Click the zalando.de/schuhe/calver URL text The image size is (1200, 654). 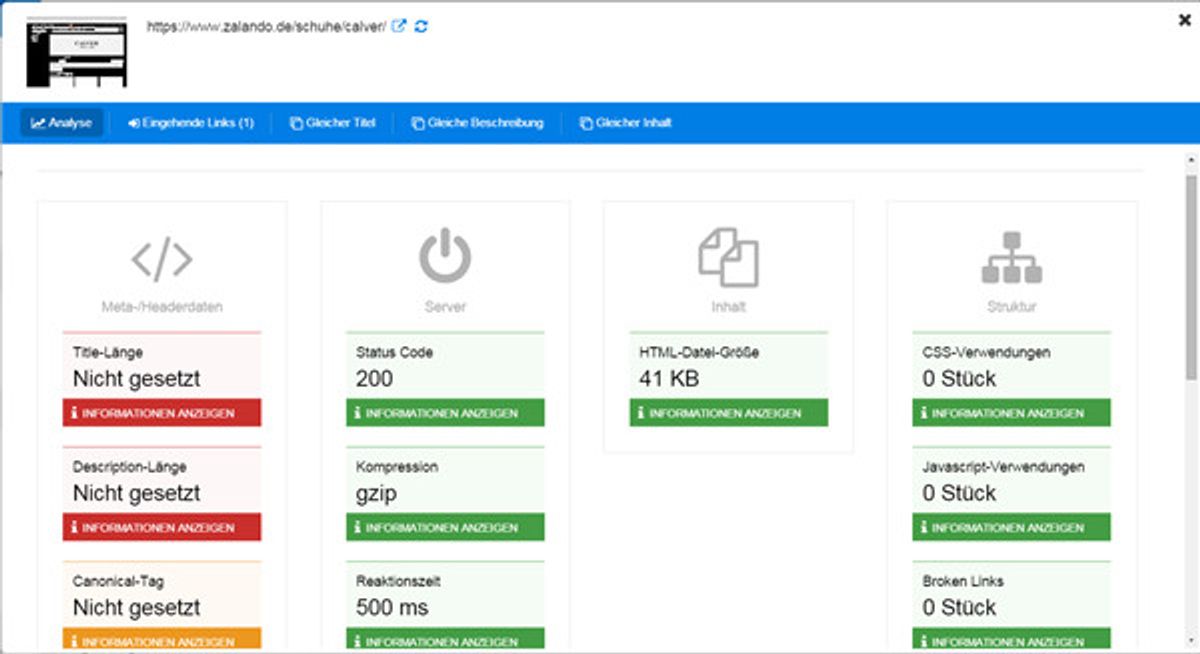(x=266, y=27)
